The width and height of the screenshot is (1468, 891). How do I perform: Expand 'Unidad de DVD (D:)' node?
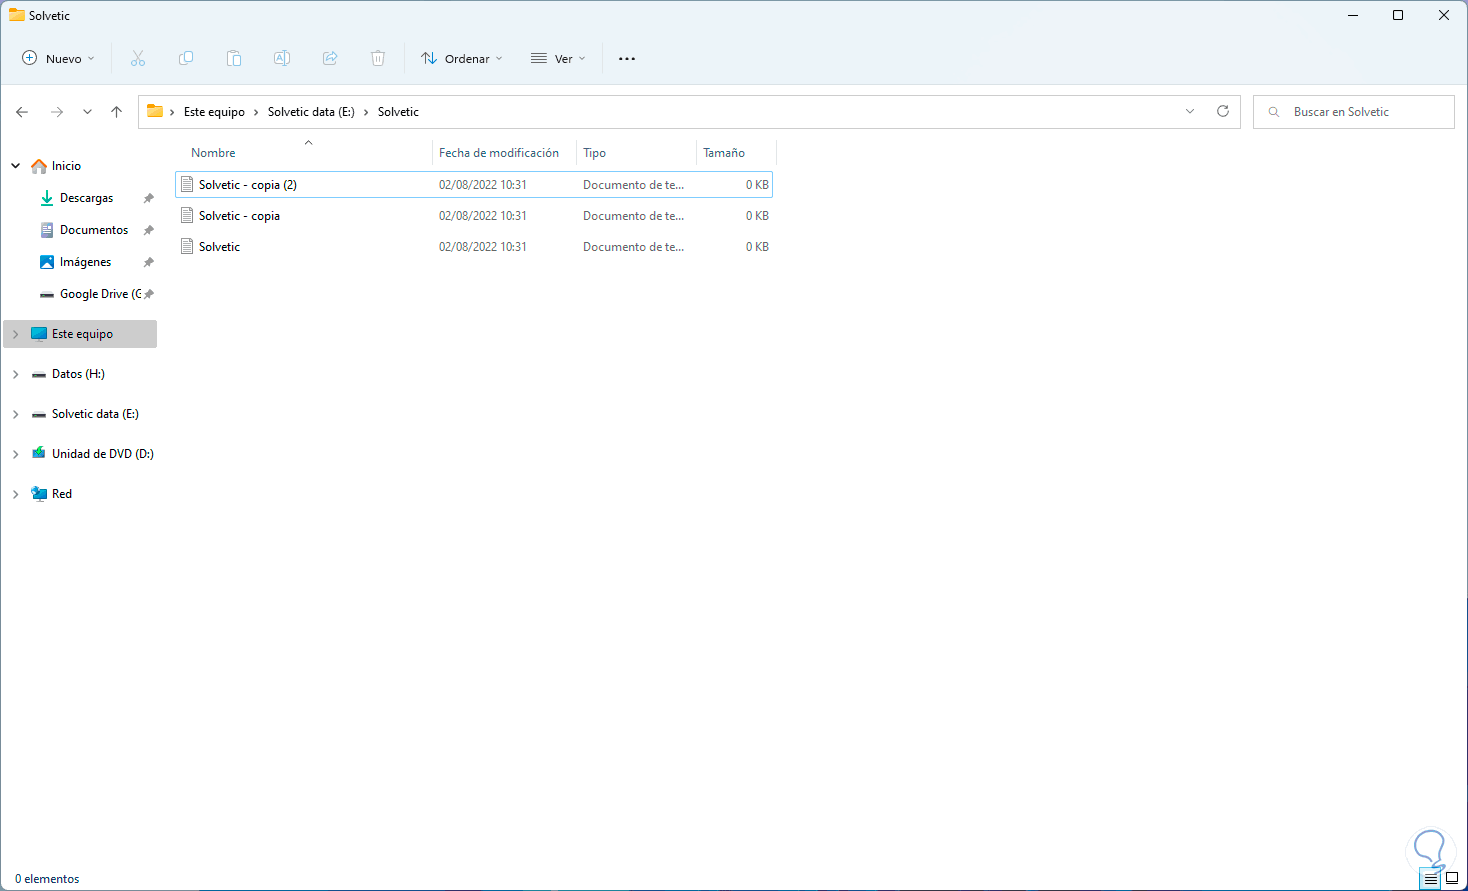[x=16, y=454]
